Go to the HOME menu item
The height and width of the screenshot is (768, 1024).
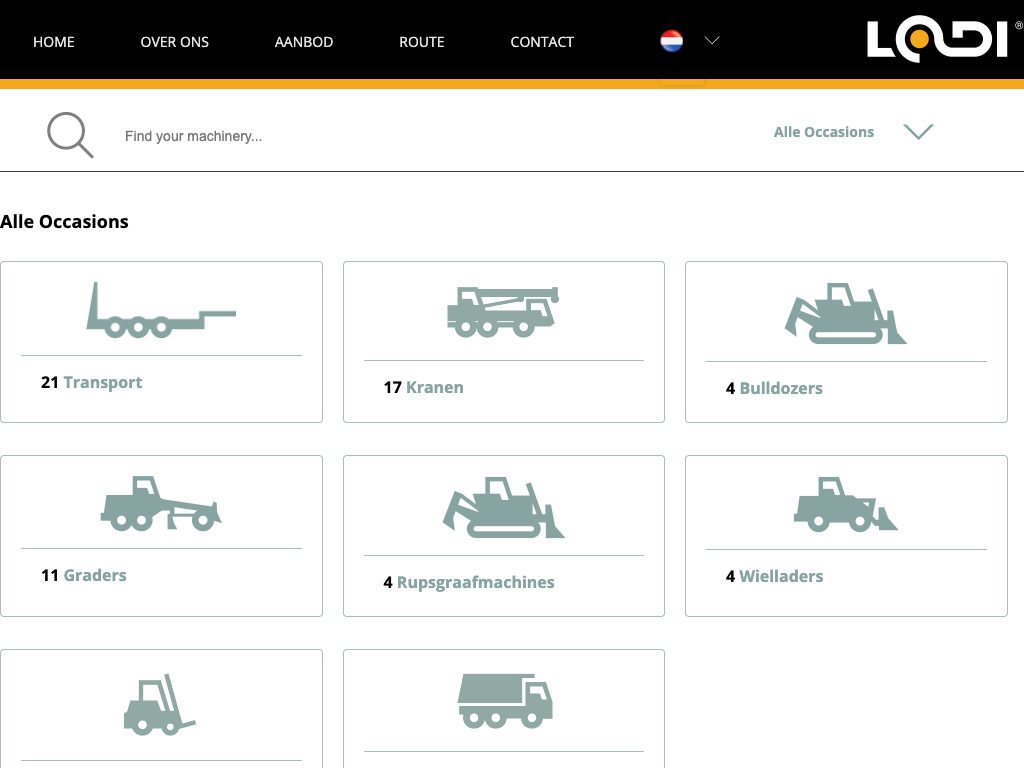click(x=54, y=42)
